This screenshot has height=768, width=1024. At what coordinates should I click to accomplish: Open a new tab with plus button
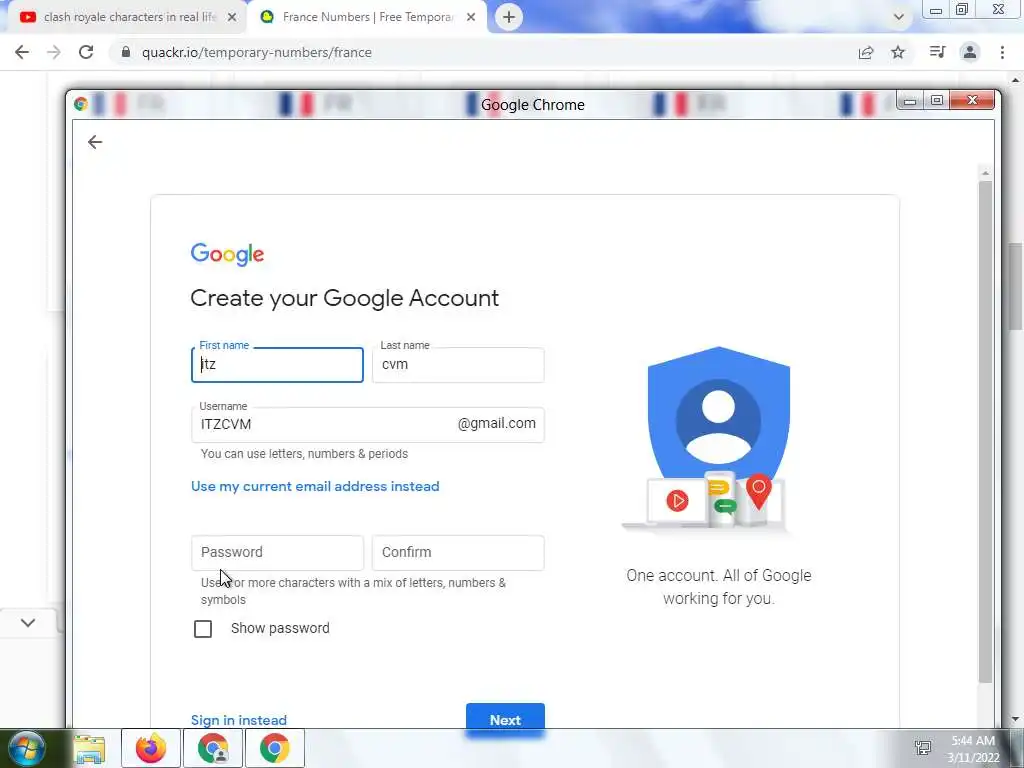pos(509,17)
